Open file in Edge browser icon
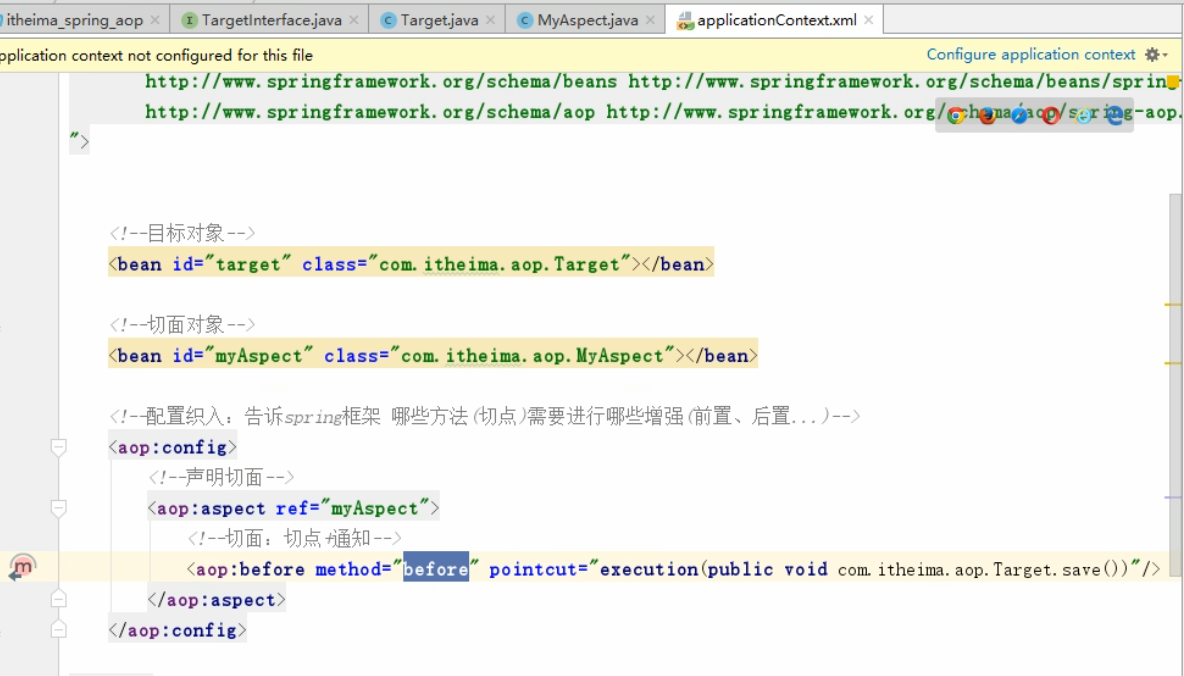Screen dimensions: 1184x676 1115,116
